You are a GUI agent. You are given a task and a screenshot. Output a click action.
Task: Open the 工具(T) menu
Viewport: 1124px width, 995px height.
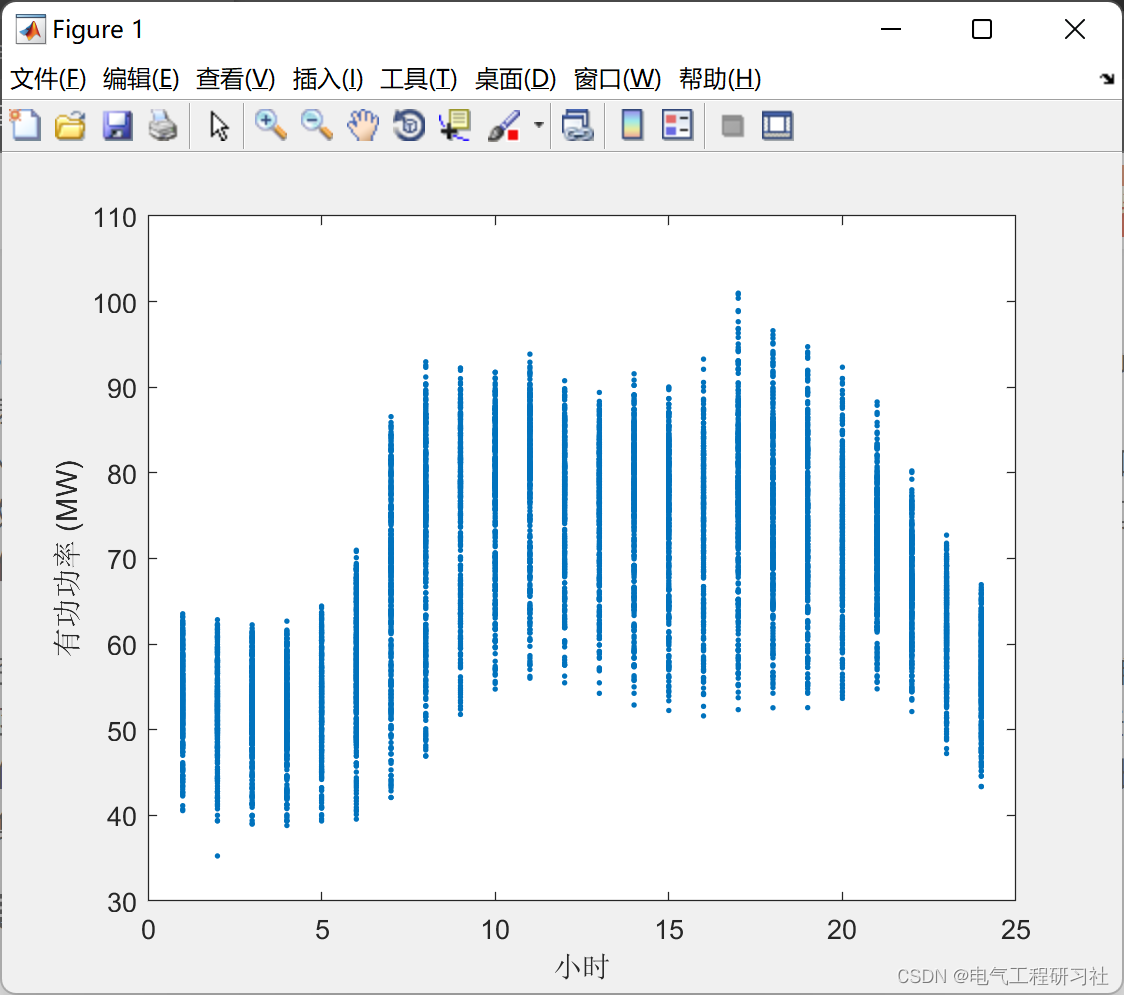(x=419, y=79)
